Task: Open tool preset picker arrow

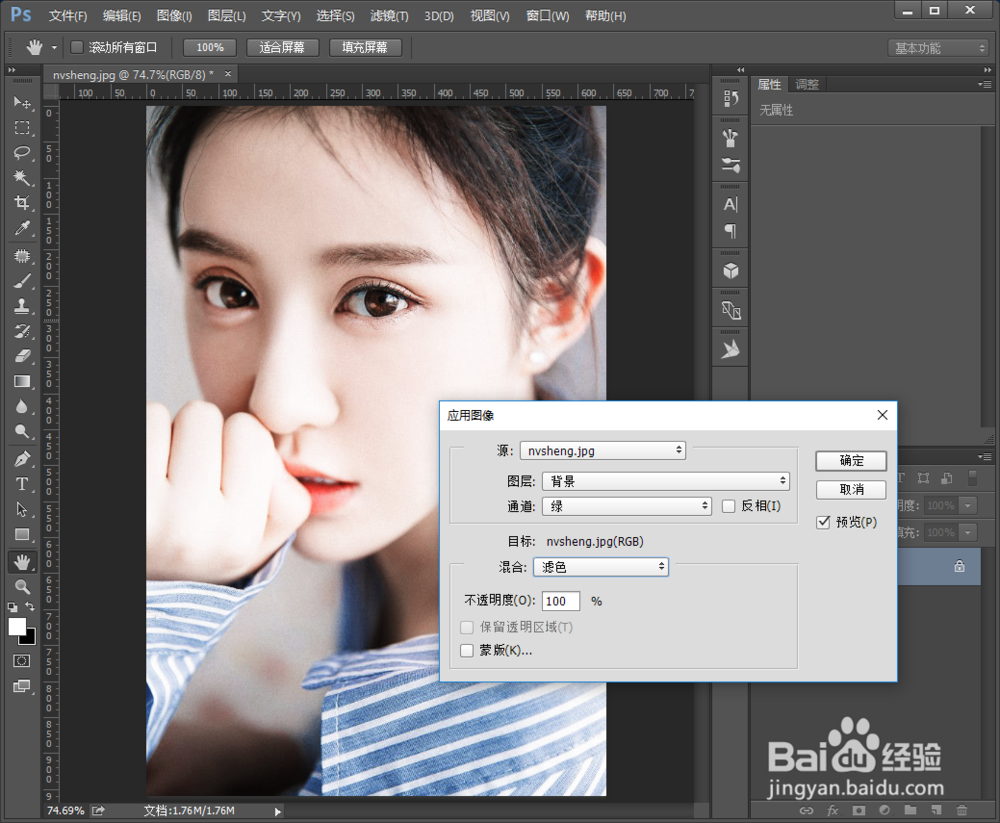Action: click(54, 48)
